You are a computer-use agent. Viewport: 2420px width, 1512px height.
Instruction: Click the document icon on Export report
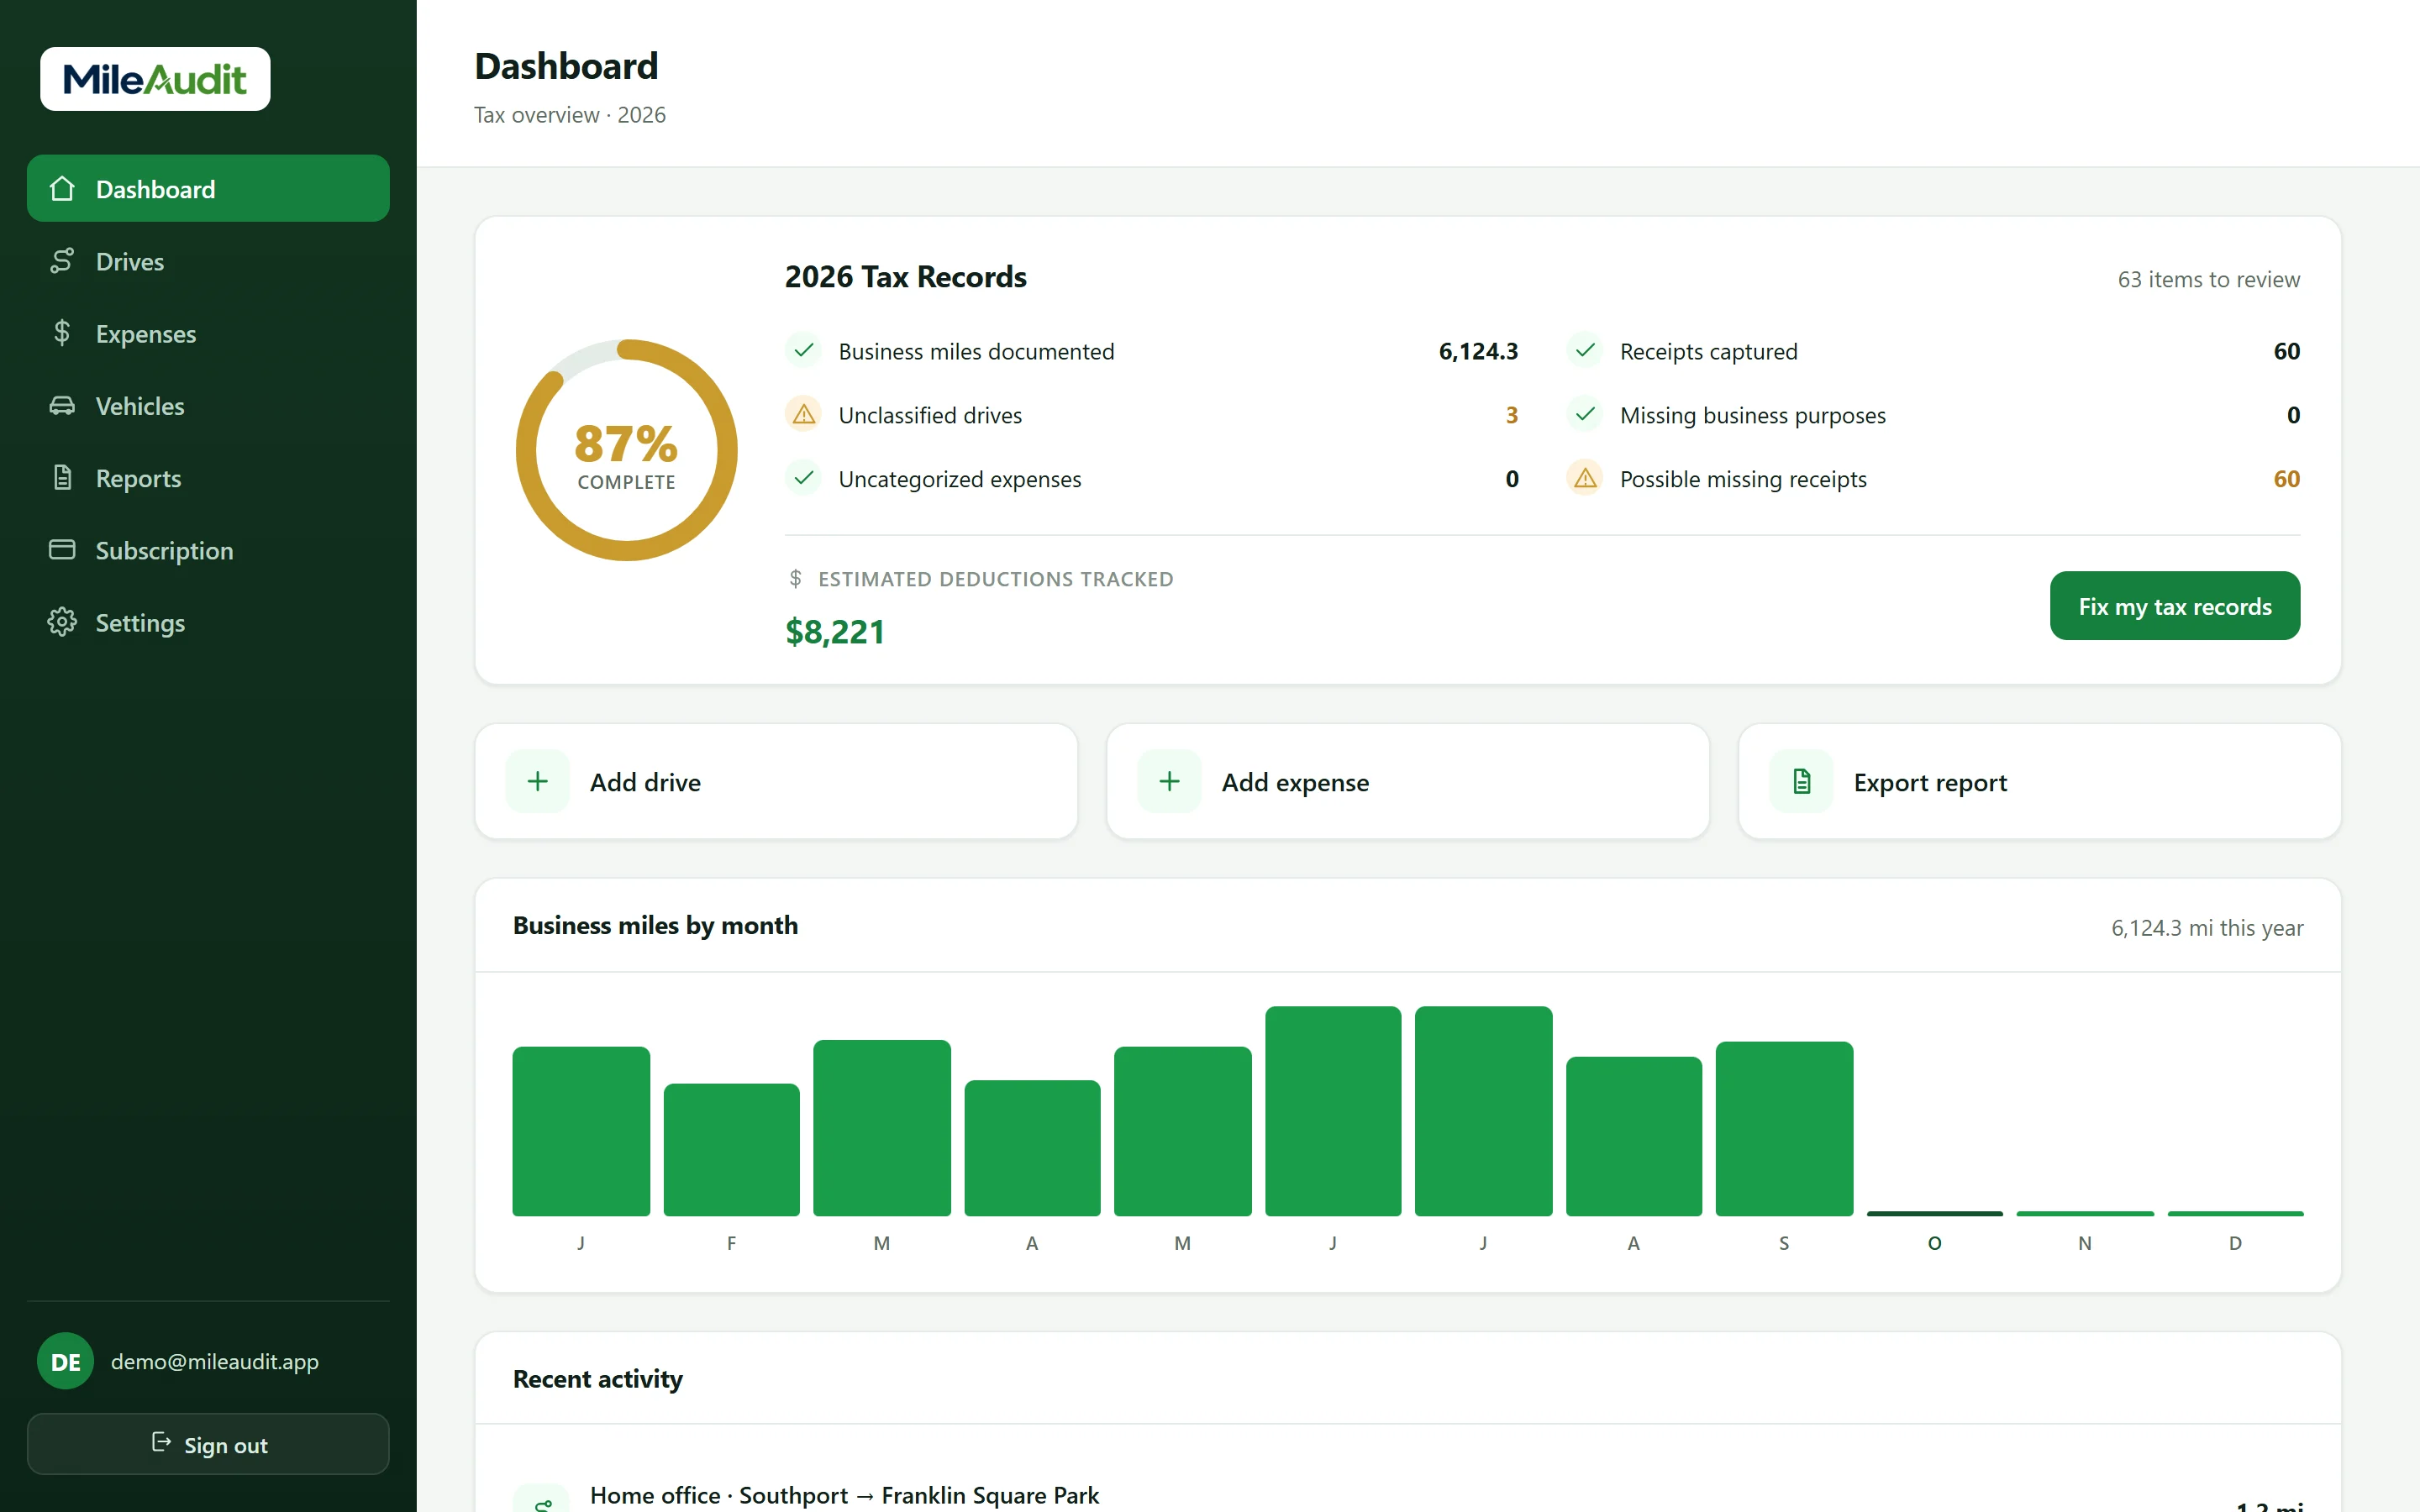point(1801,781)
